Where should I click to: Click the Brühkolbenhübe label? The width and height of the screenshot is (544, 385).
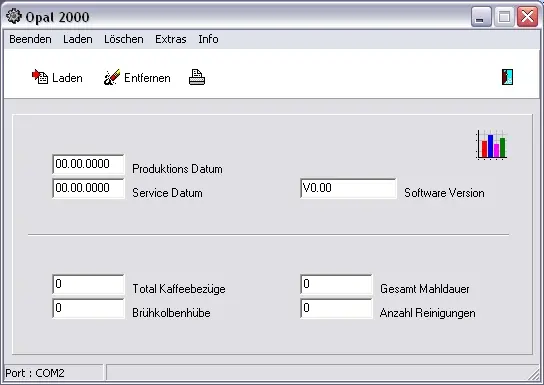(171, 313)
